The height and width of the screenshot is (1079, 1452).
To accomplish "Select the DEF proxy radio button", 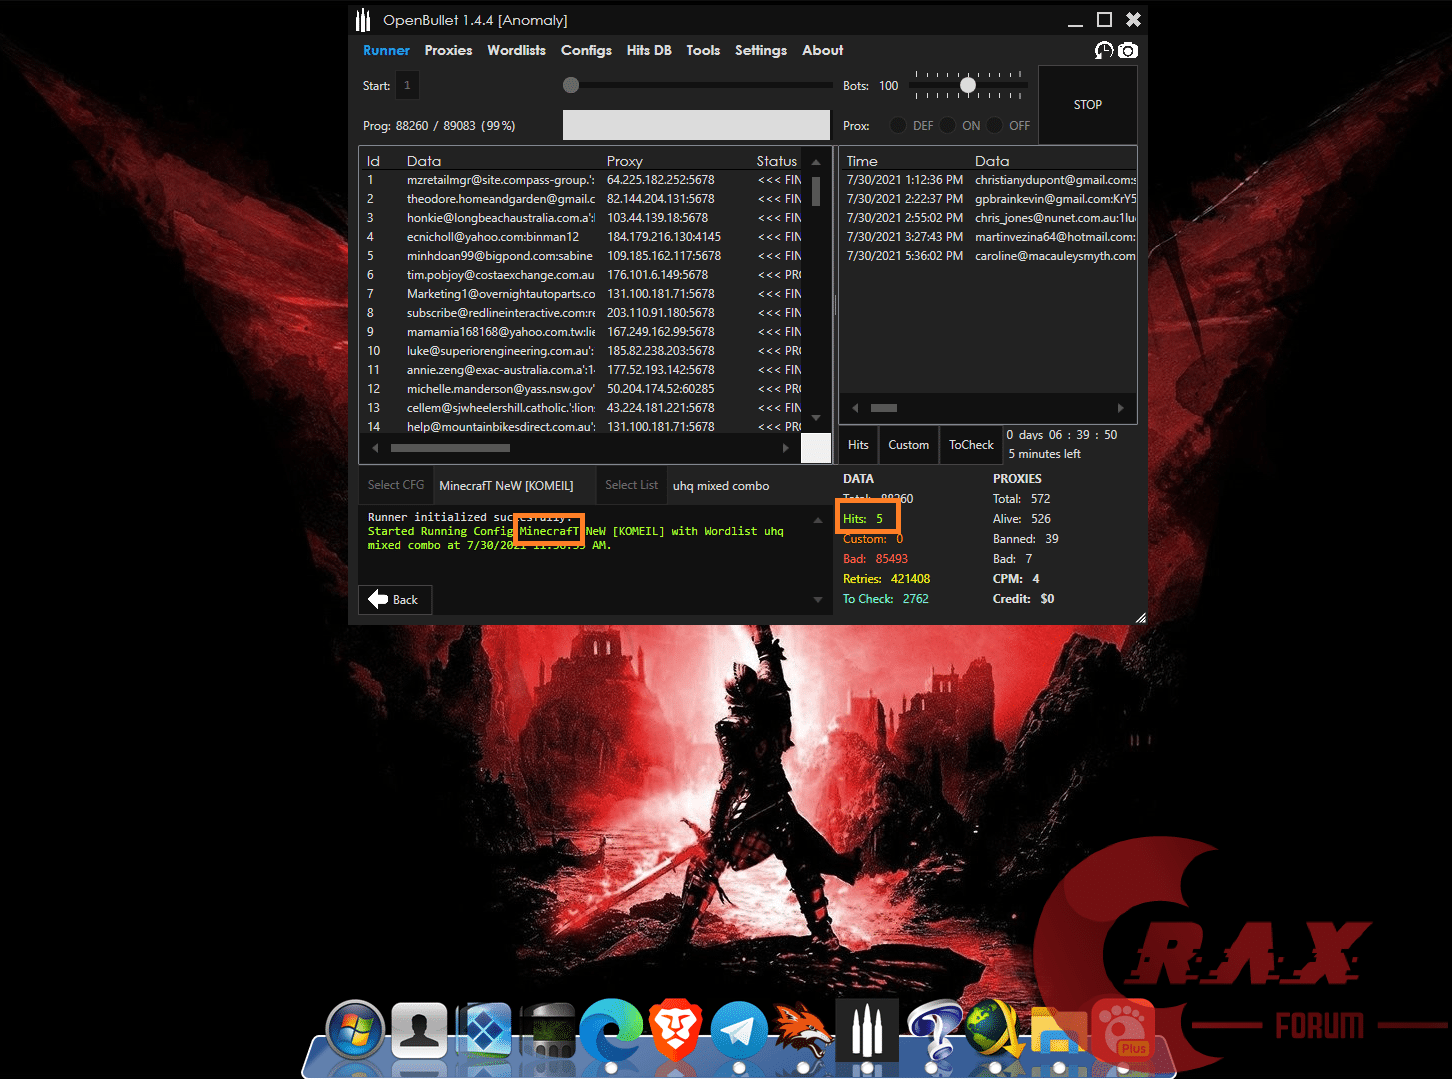I will [x=898, y=125].
